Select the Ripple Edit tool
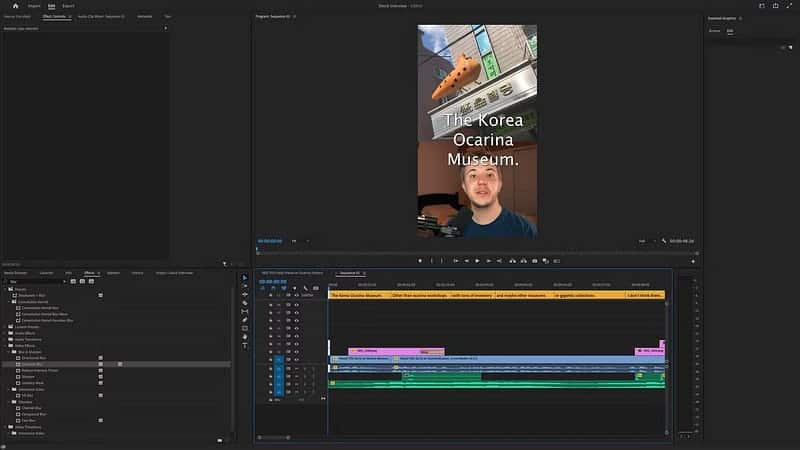Viewport: 800px width, 450px height. point(245,294)
